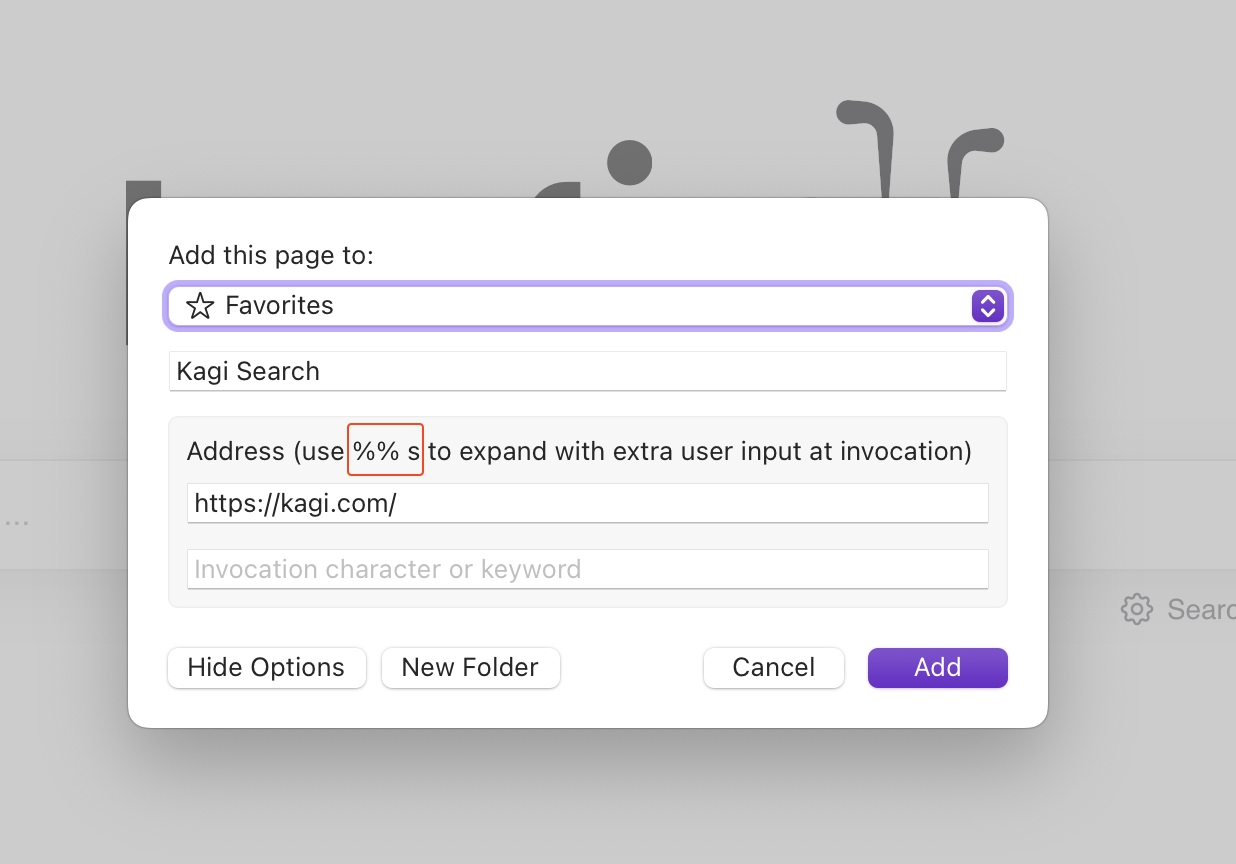The width and height of the screenshot is (1236, 864).
Task: Click the Address instructions label text
Action: point(700,451)
